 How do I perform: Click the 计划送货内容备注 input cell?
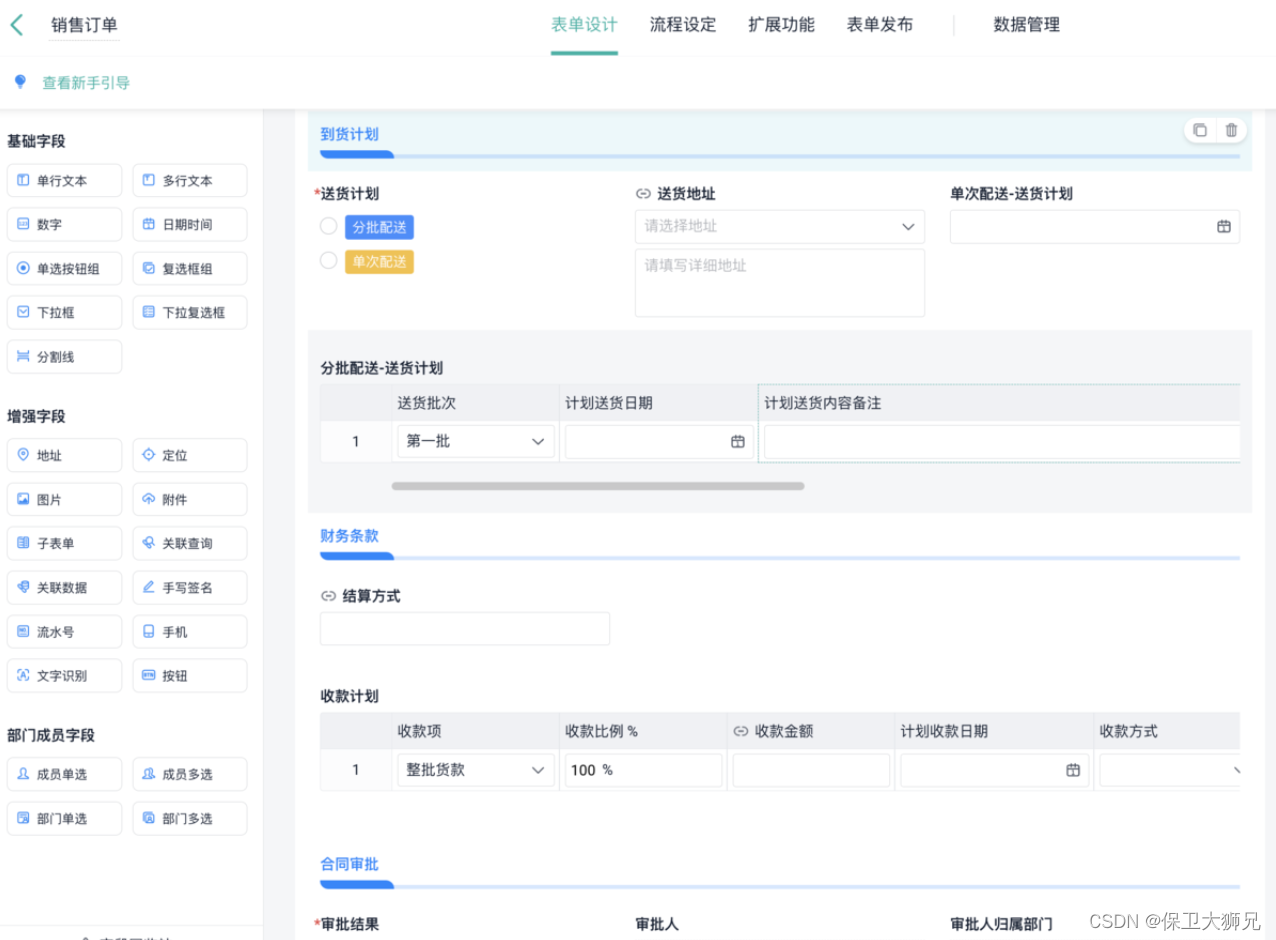(x=1002, y=441)
